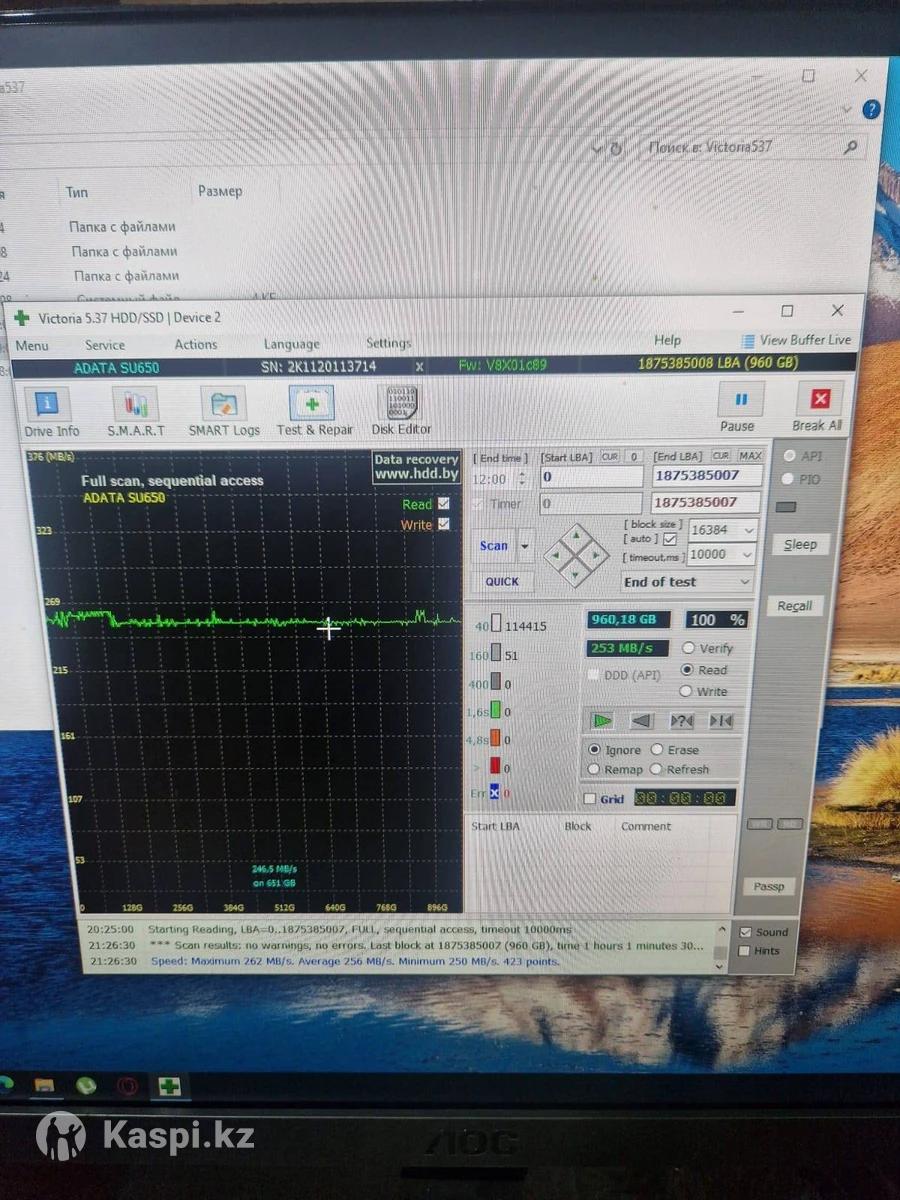The image size is (900, 1200).
Task: Open the S.M.A.R.T tool
Action: click(x=135, y=412)
